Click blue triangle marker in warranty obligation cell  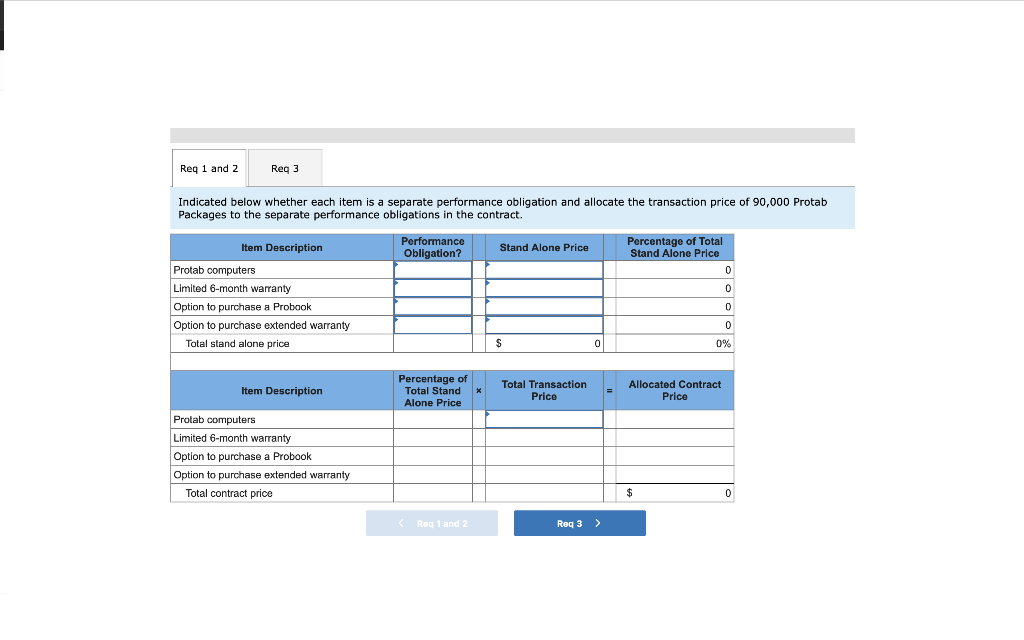pos(397,281)
